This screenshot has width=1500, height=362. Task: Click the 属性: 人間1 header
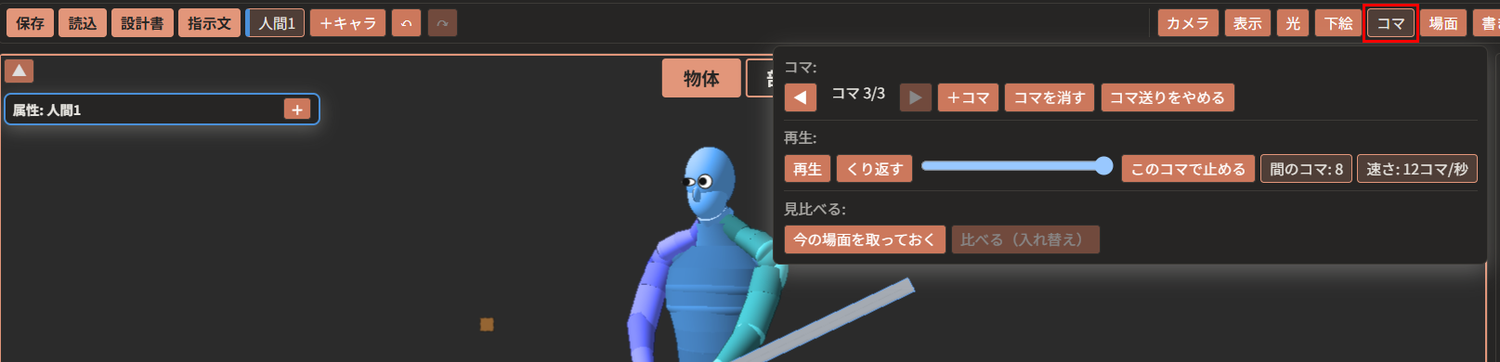tap(162, 109)
